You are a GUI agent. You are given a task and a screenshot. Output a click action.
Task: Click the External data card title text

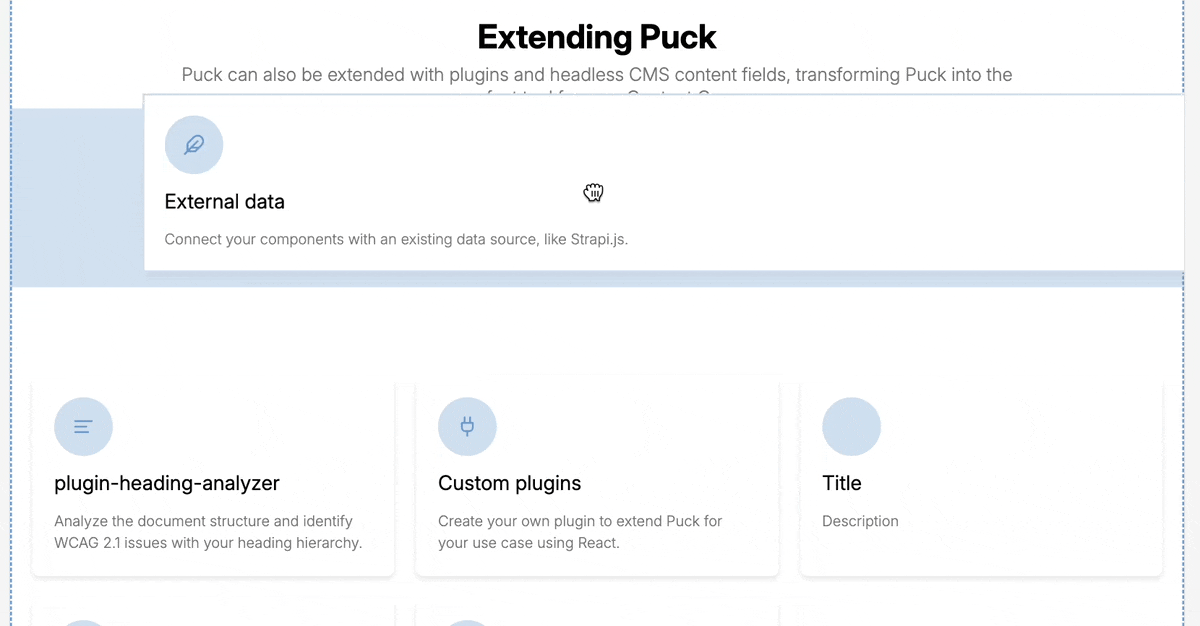[x=224, y=201]
